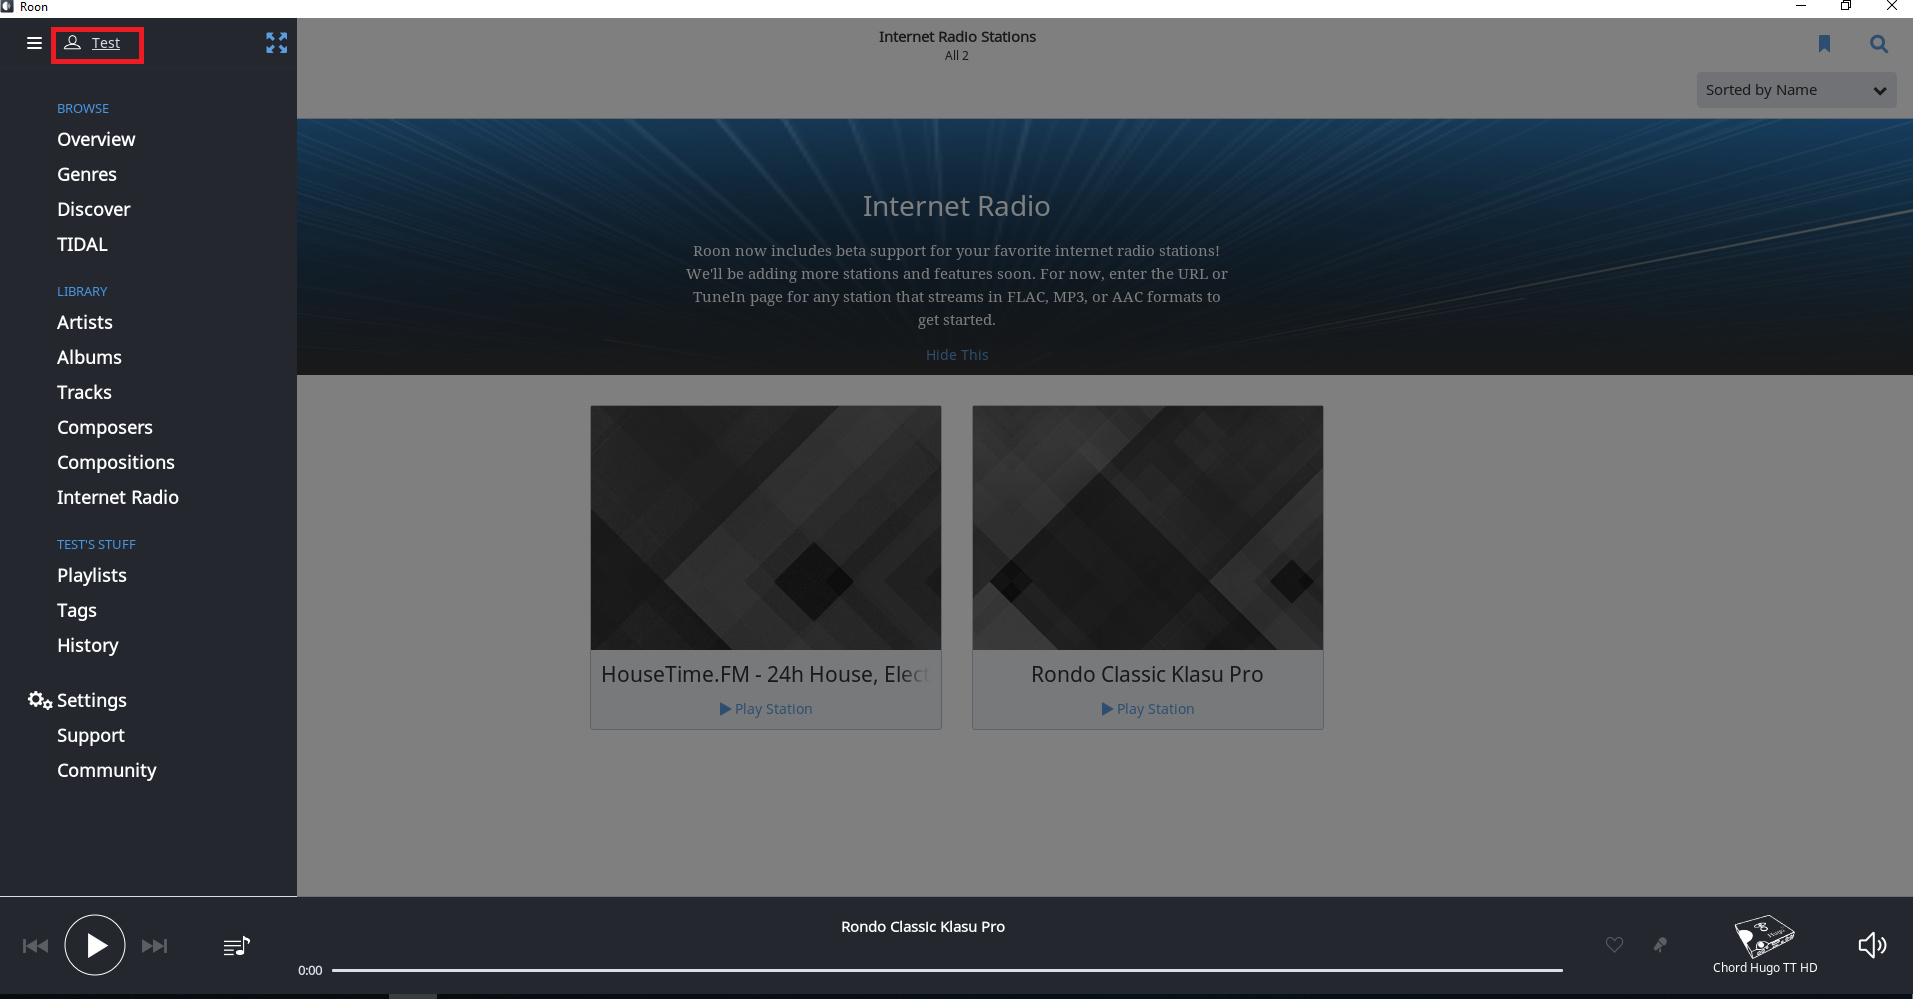Expand the Sorted by Name dropdown
The height and width of the screenshot is (999, 1913).
click(1796, 90)
